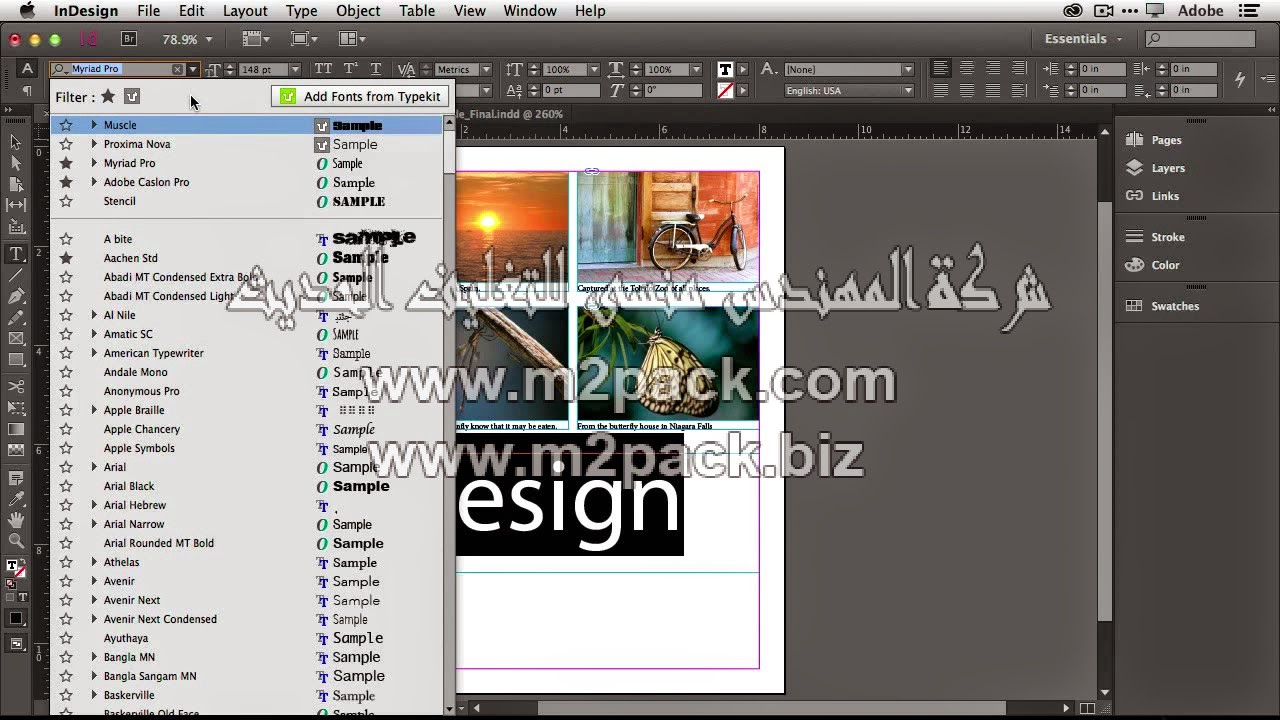Favorite the Stencil font star

[66, 201]
